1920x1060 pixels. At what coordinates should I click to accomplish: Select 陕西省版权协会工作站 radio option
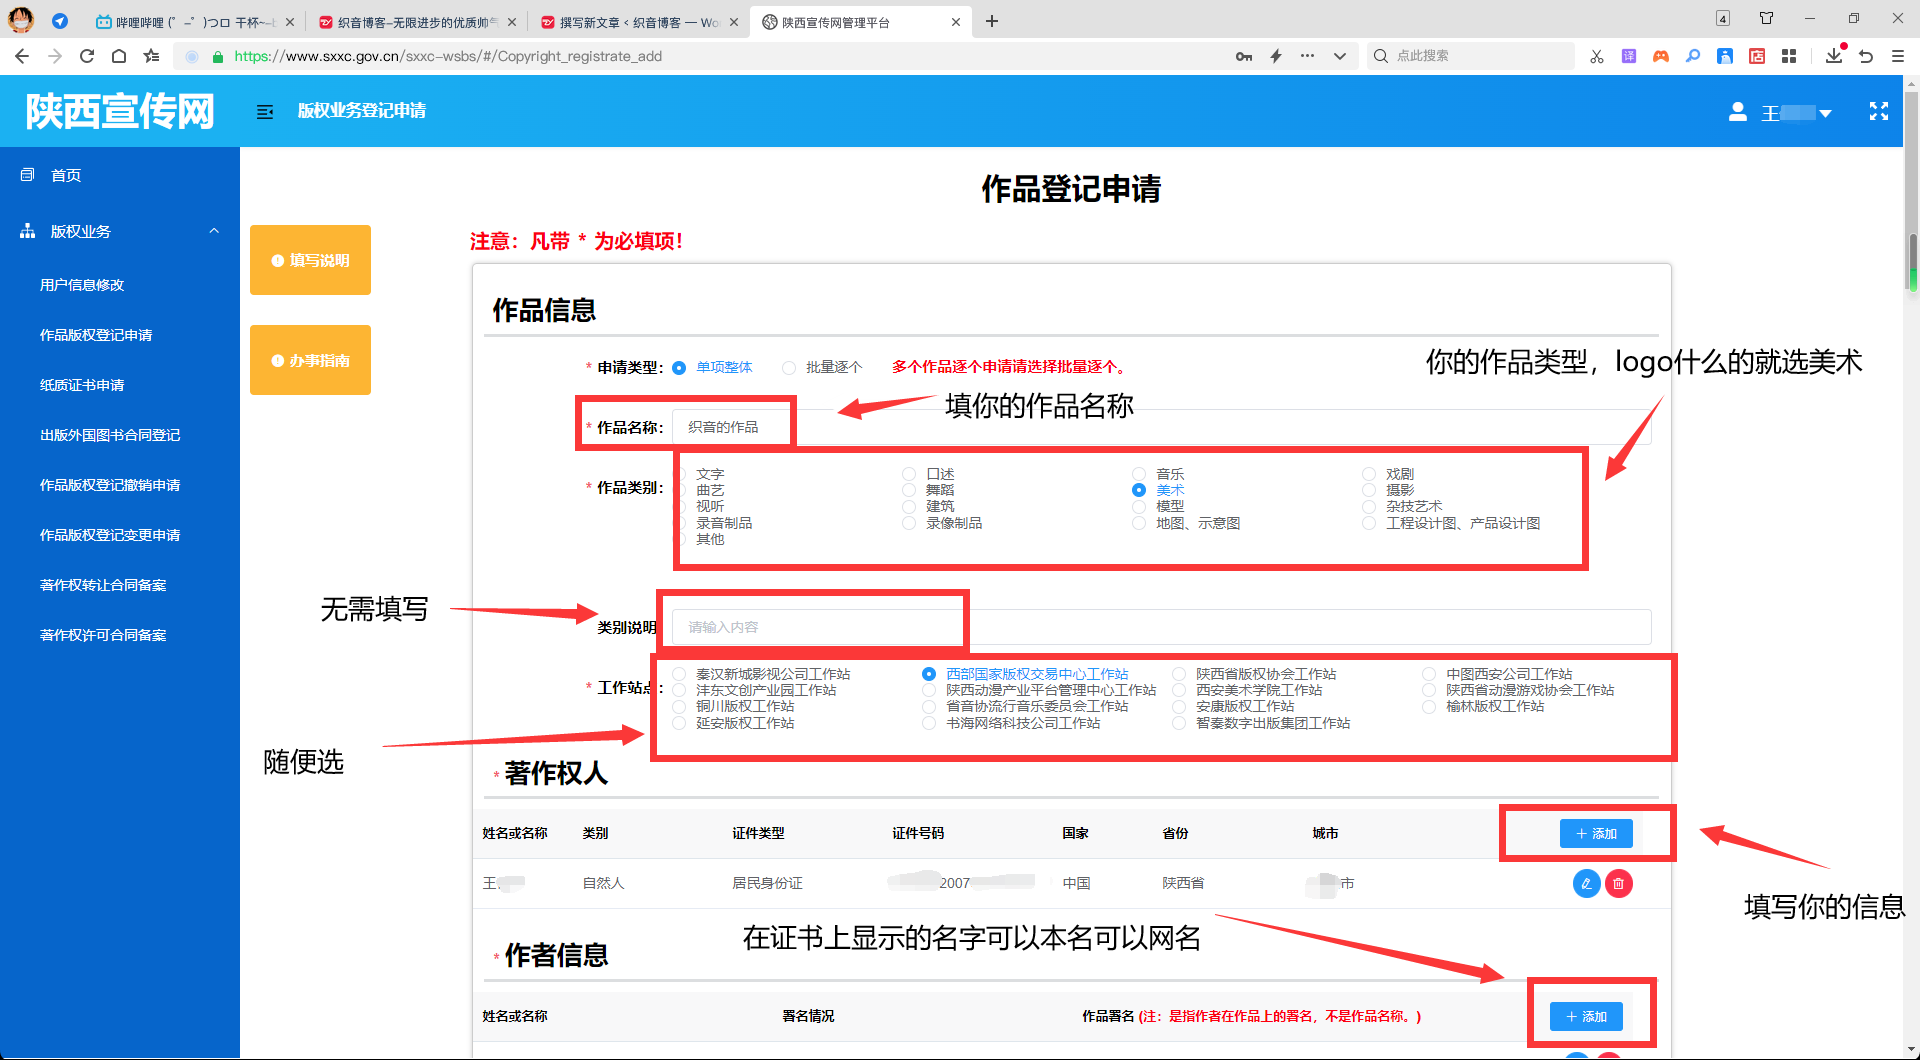coord(1179,675)
